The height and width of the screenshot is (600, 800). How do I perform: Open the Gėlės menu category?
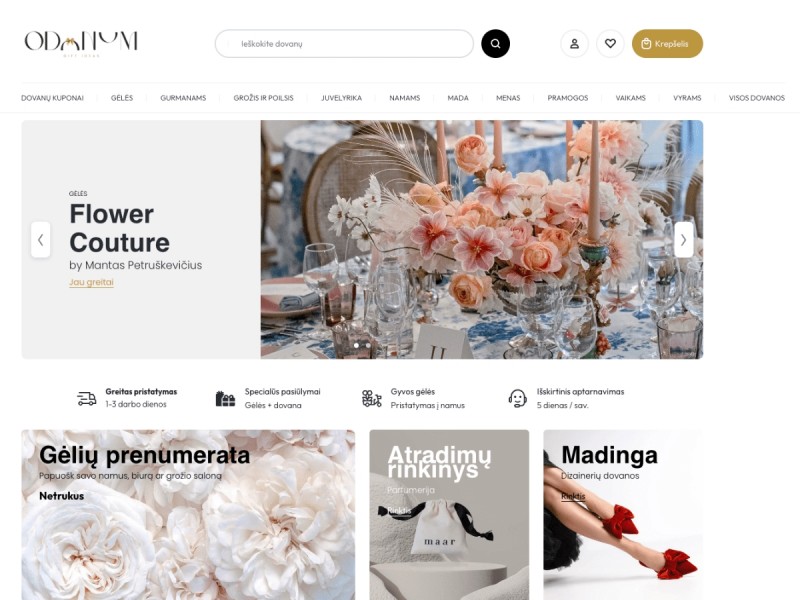pos(122,98)
